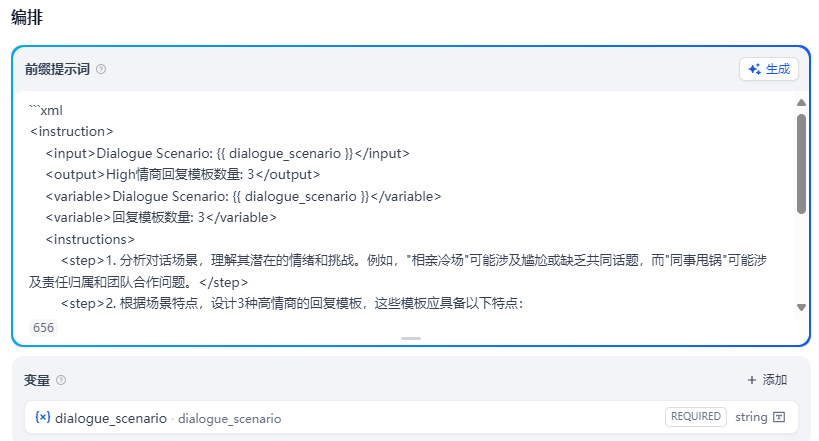Viewport: 819px width, 441px height.
Task: Click the <instruction> line in prompt
Action: point(72,131)
